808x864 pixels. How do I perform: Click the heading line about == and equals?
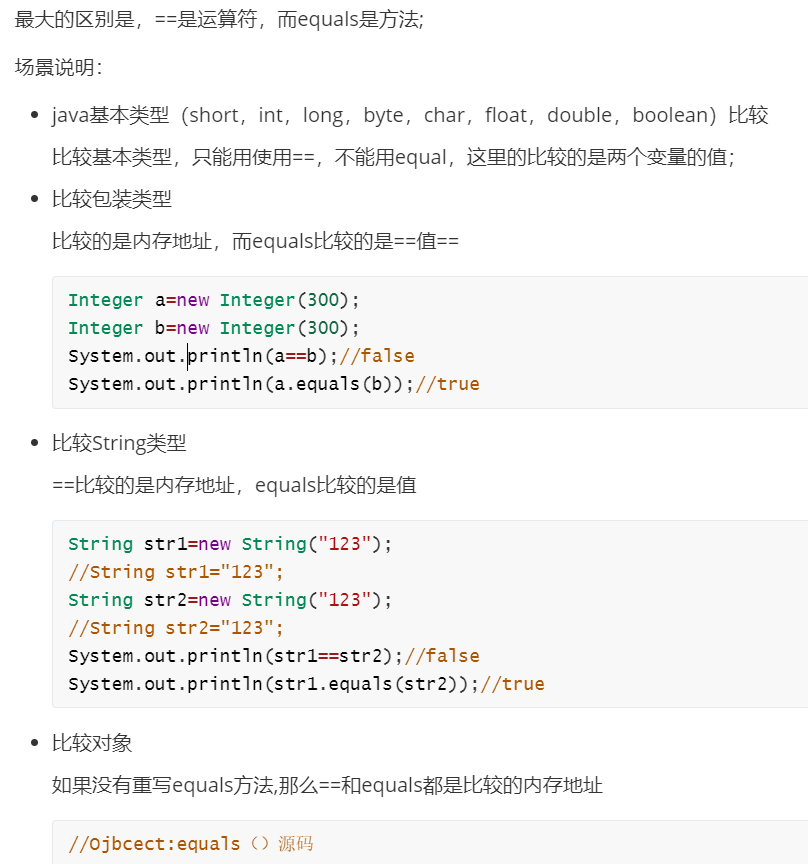click(219, 20)
